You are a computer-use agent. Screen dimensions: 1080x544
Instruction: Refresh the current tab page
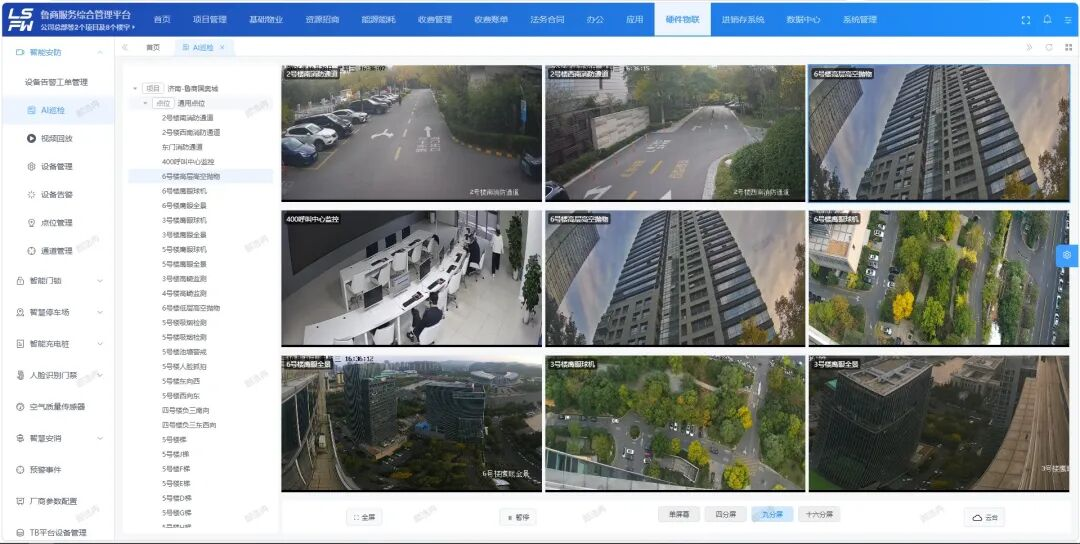1049,48
